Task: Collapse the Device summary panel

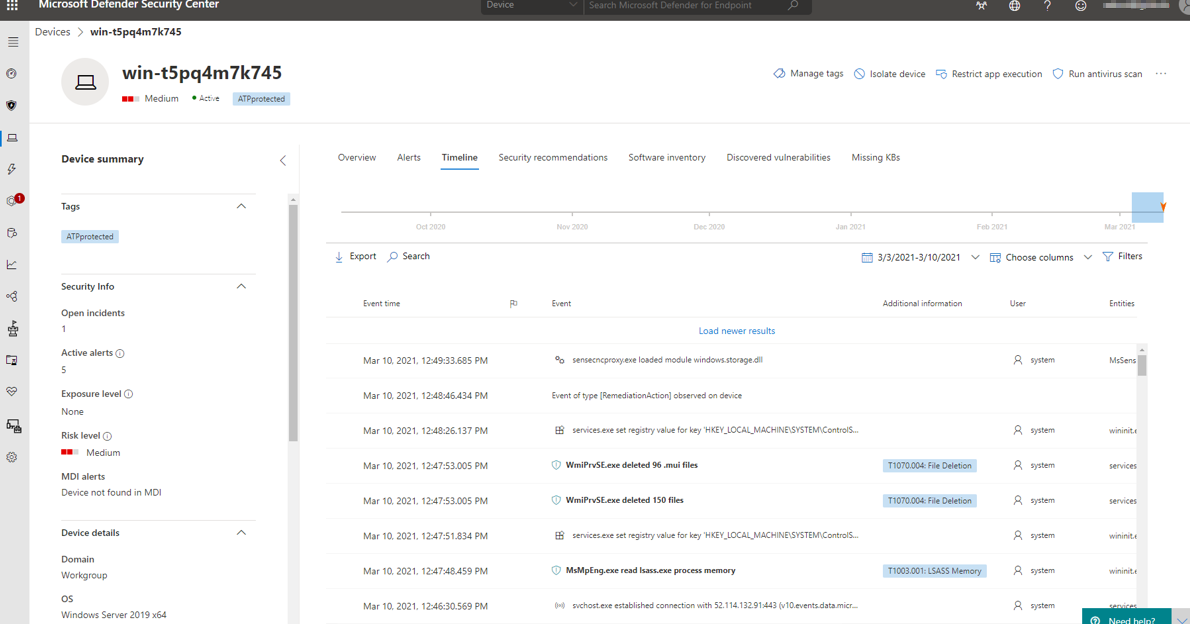Action: coord(283,160)
